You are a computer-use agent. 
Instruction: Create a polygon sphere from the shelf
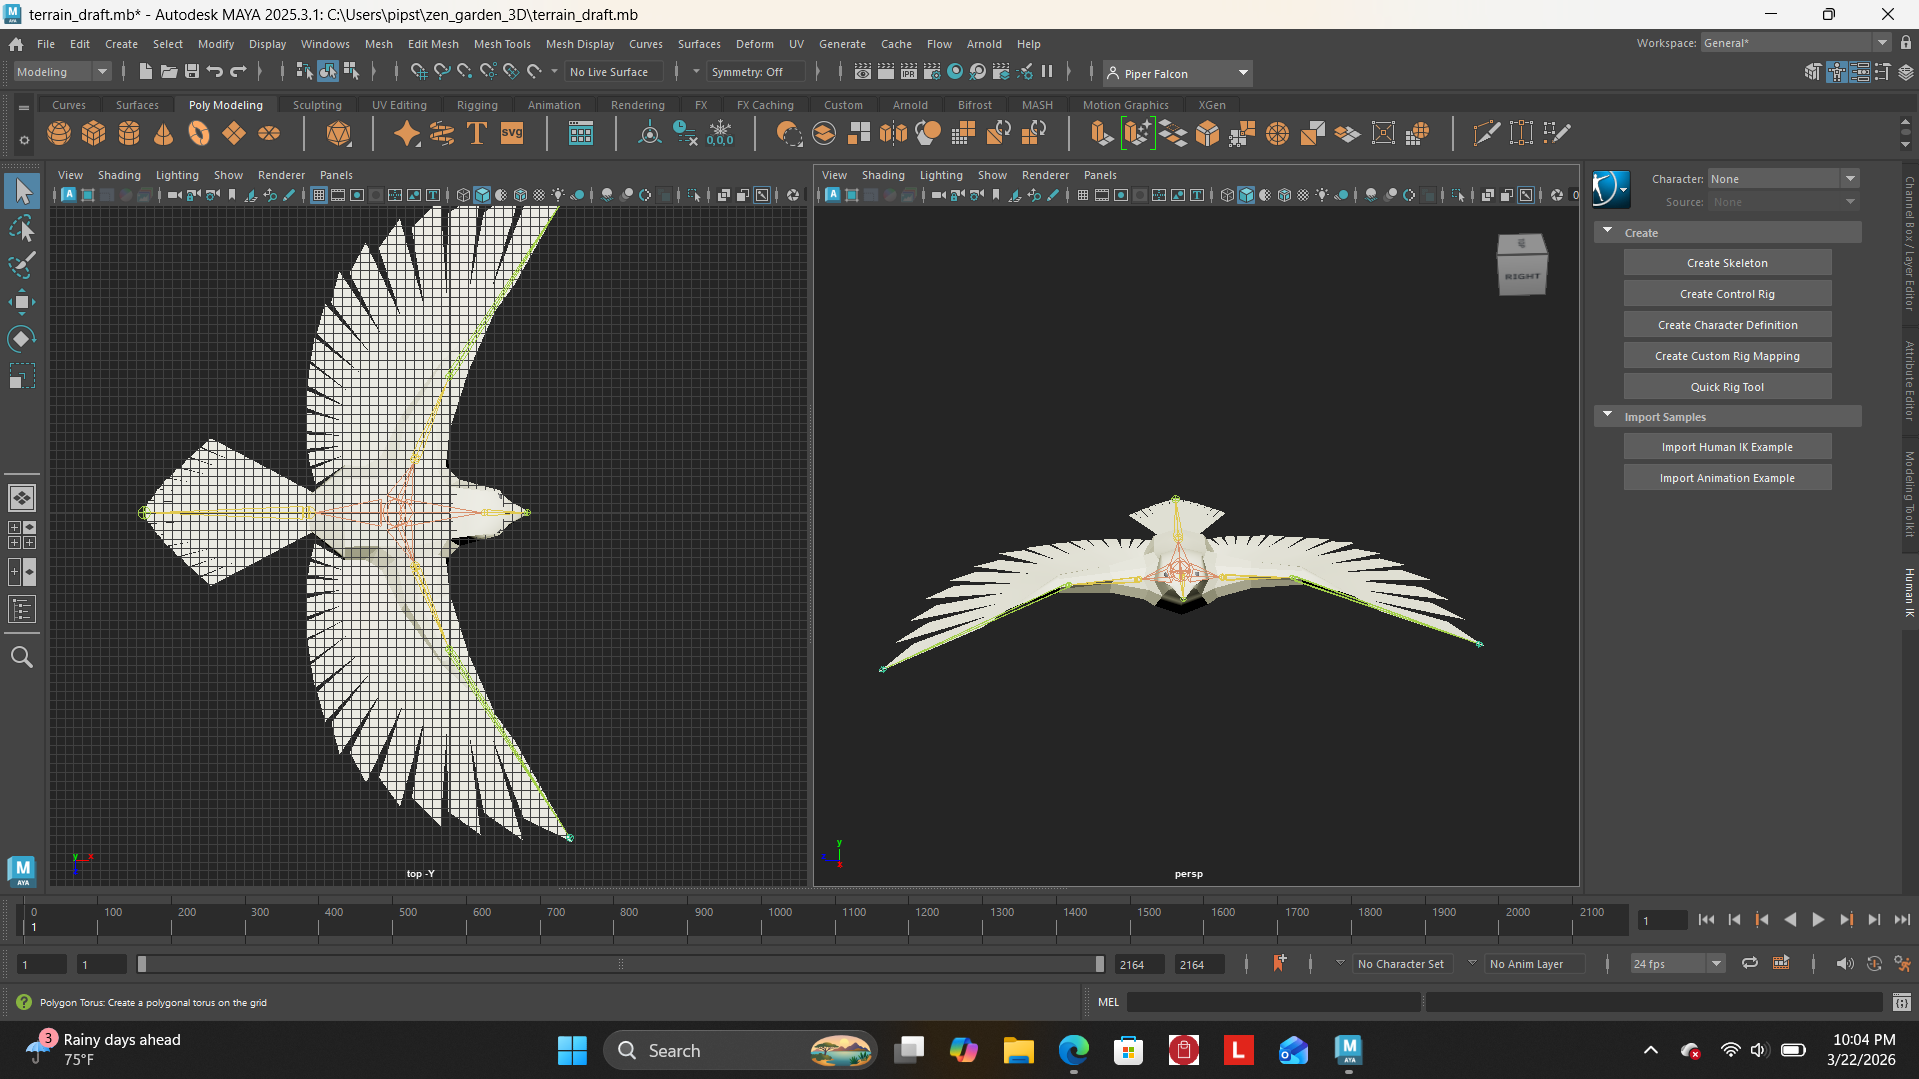pyautogui.click(x=59, y=133)
